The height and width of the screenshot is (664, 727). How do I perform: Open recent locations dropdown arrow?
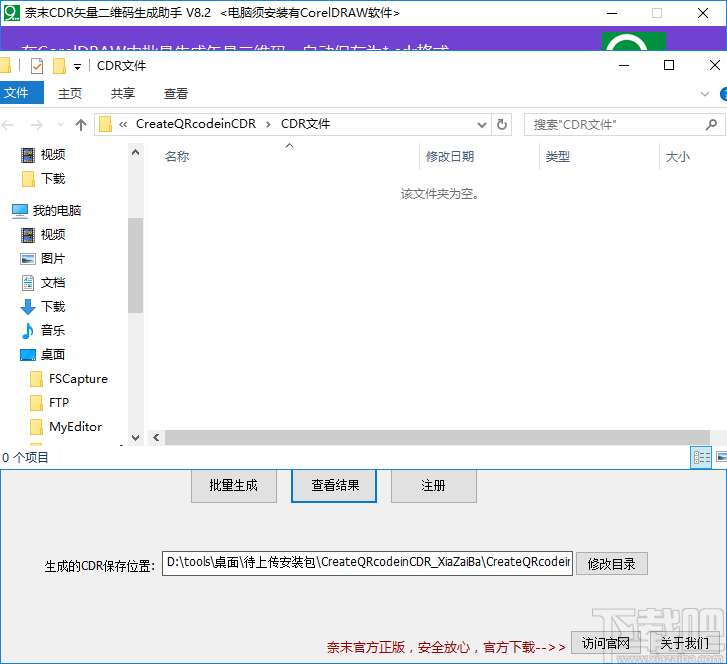tap(60, 125)
